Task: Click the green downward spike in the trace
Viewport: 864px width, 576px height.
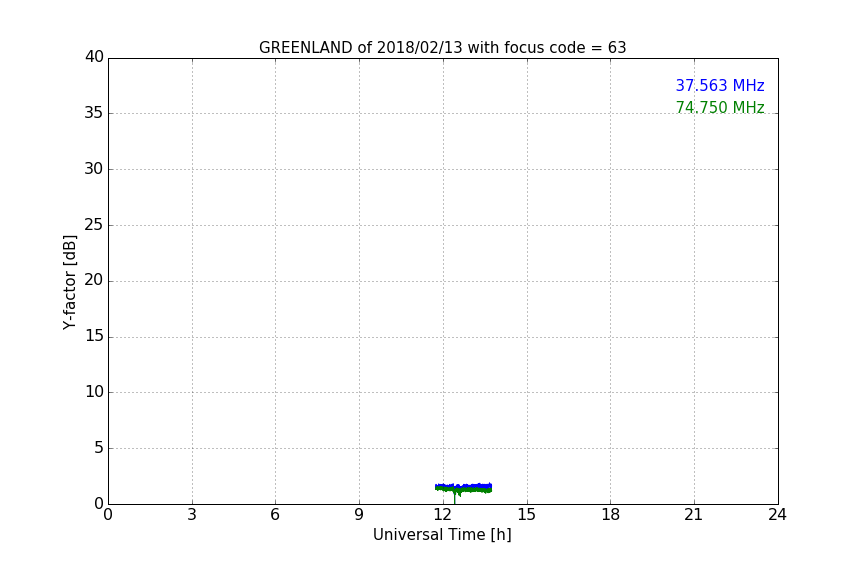Action: pyautogui.click(x=455, y=497)
